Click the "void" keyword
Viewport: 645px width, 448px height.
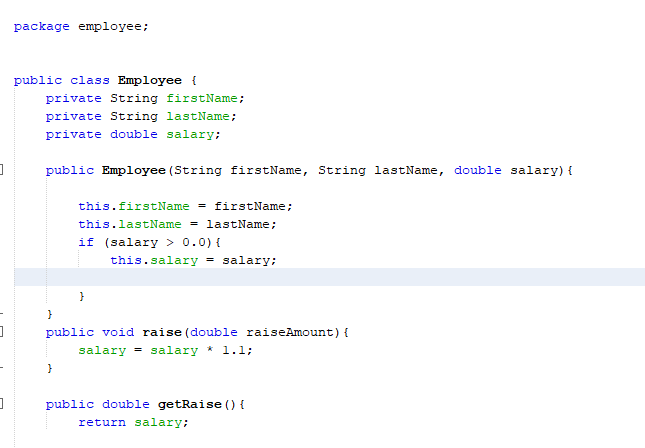(x=118, y=332)
